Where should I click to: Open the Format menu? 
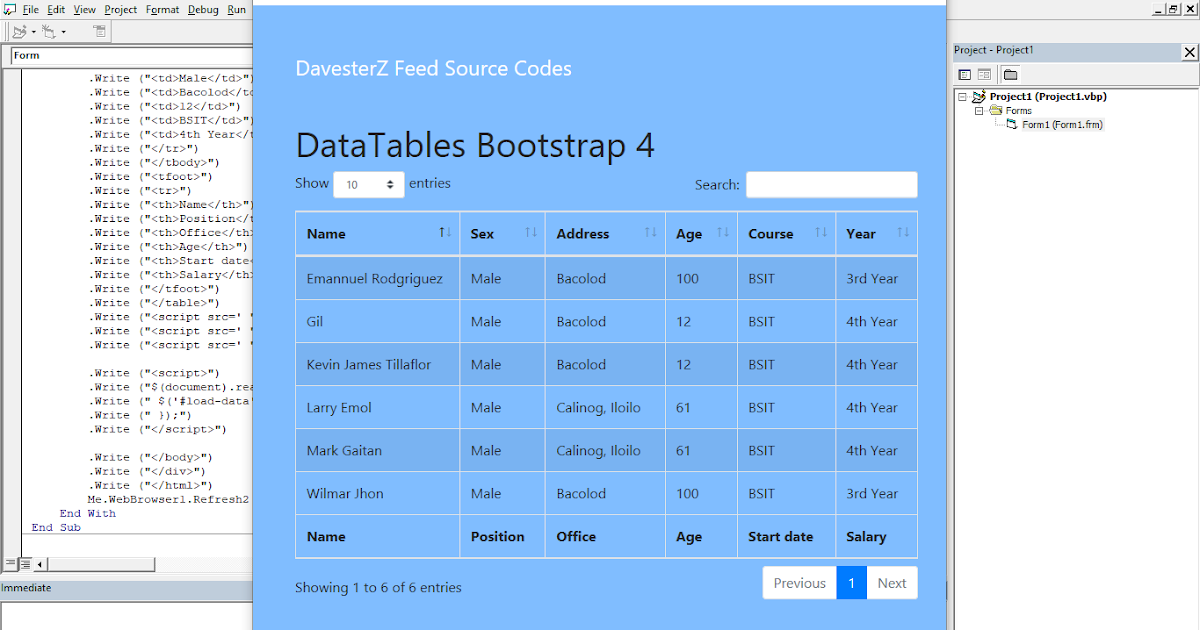tap(162, 9)
